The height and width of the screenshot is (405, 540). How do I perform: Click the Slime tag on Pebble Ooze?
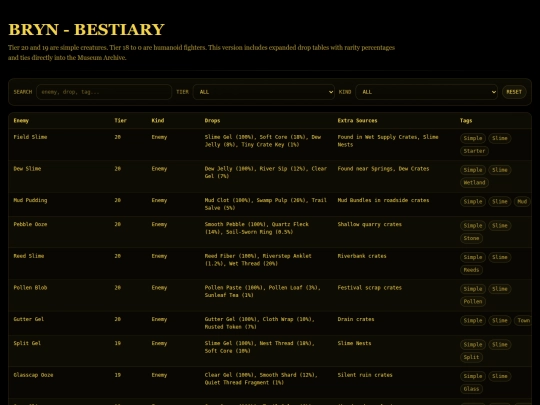500,226
